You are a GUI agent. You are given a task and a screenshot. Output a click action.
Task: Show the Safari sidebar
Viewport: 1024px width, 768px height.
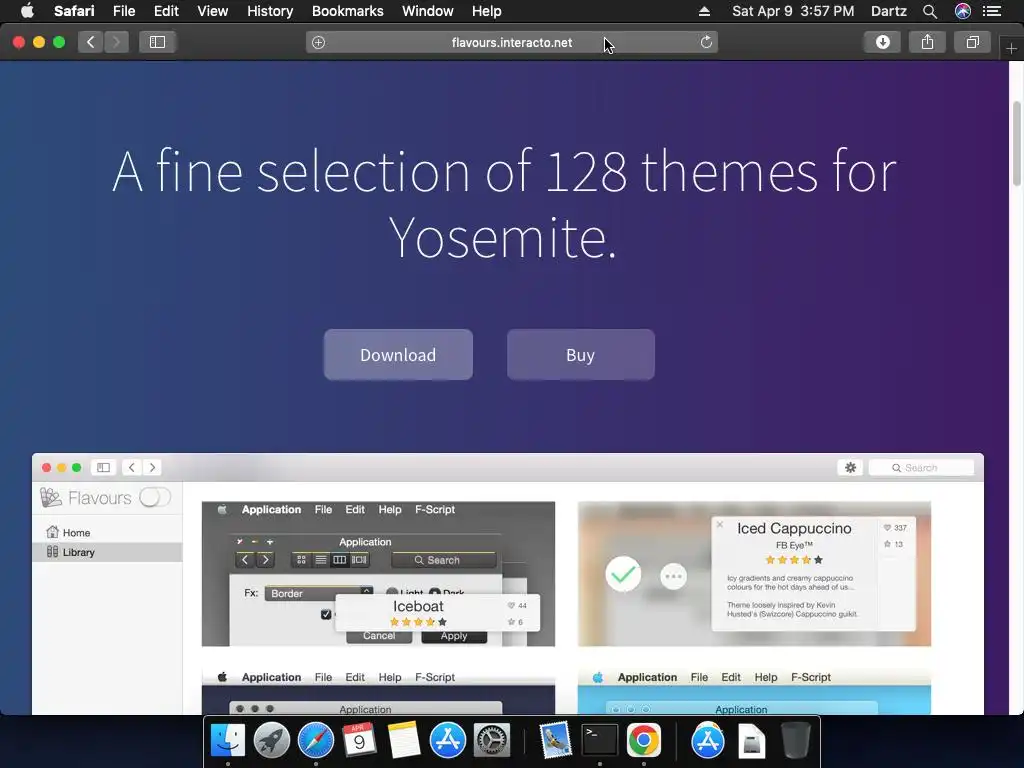click(x=157, y=42)
